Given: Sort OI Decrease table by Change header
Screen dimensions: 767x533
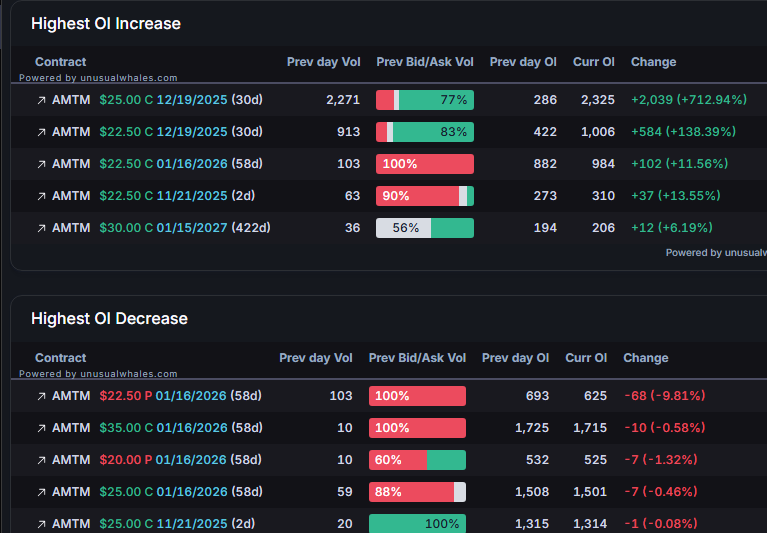Looking at the screenshot, I should (x=646, y=358).
